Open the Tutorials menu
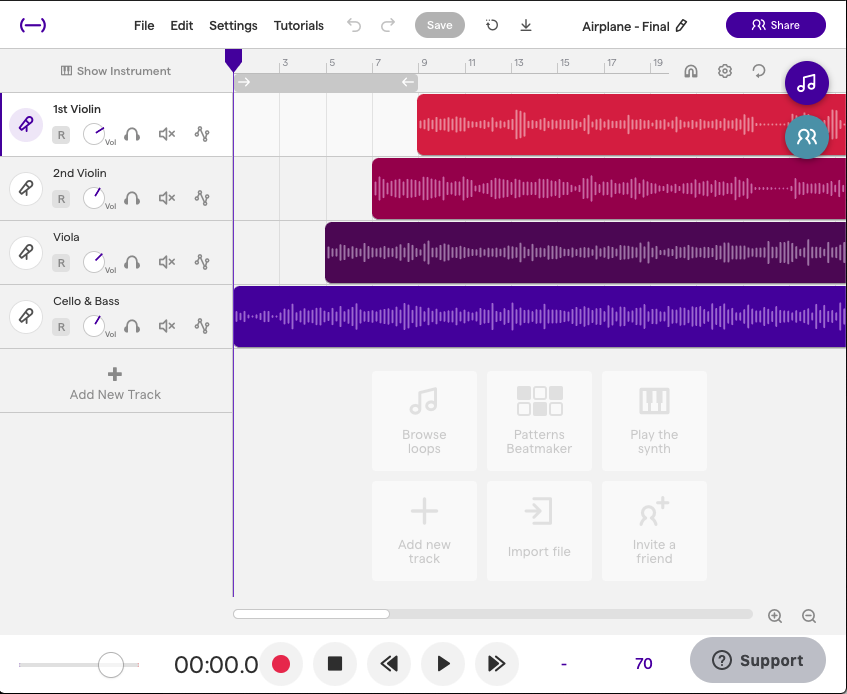This screenshot has height=694, width=847. 297,26
